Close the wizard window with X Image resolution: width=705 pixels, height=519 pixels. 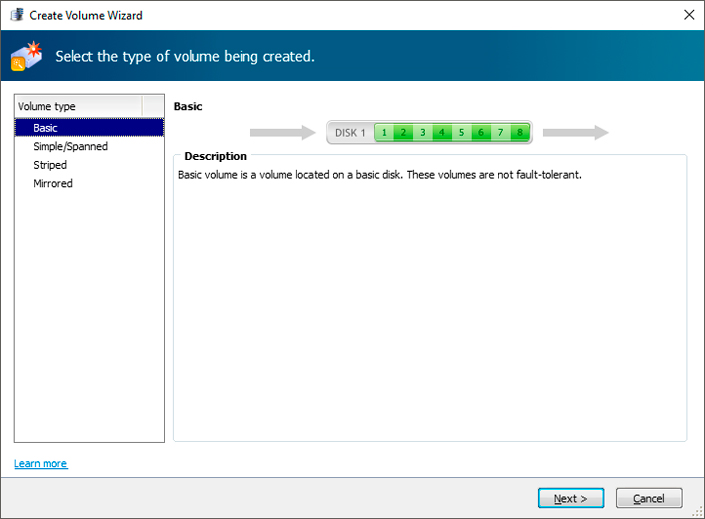point(689,15)
